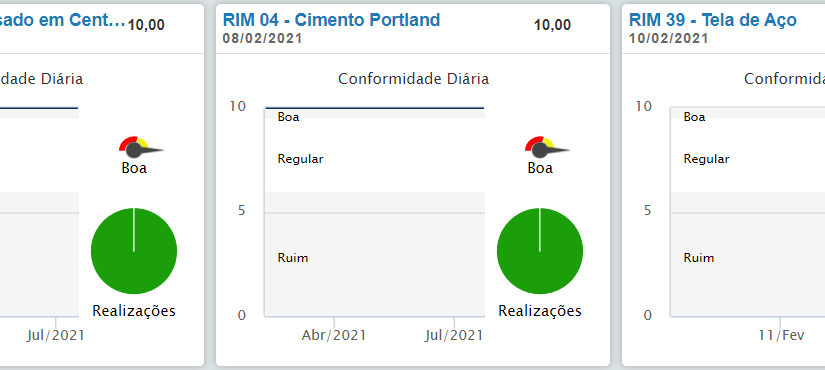Image resolution: width=825 pixels, height=370 pixels.
Task: Click the Ruim band label in the Cimento Portland chart
Action: point(293,258)
